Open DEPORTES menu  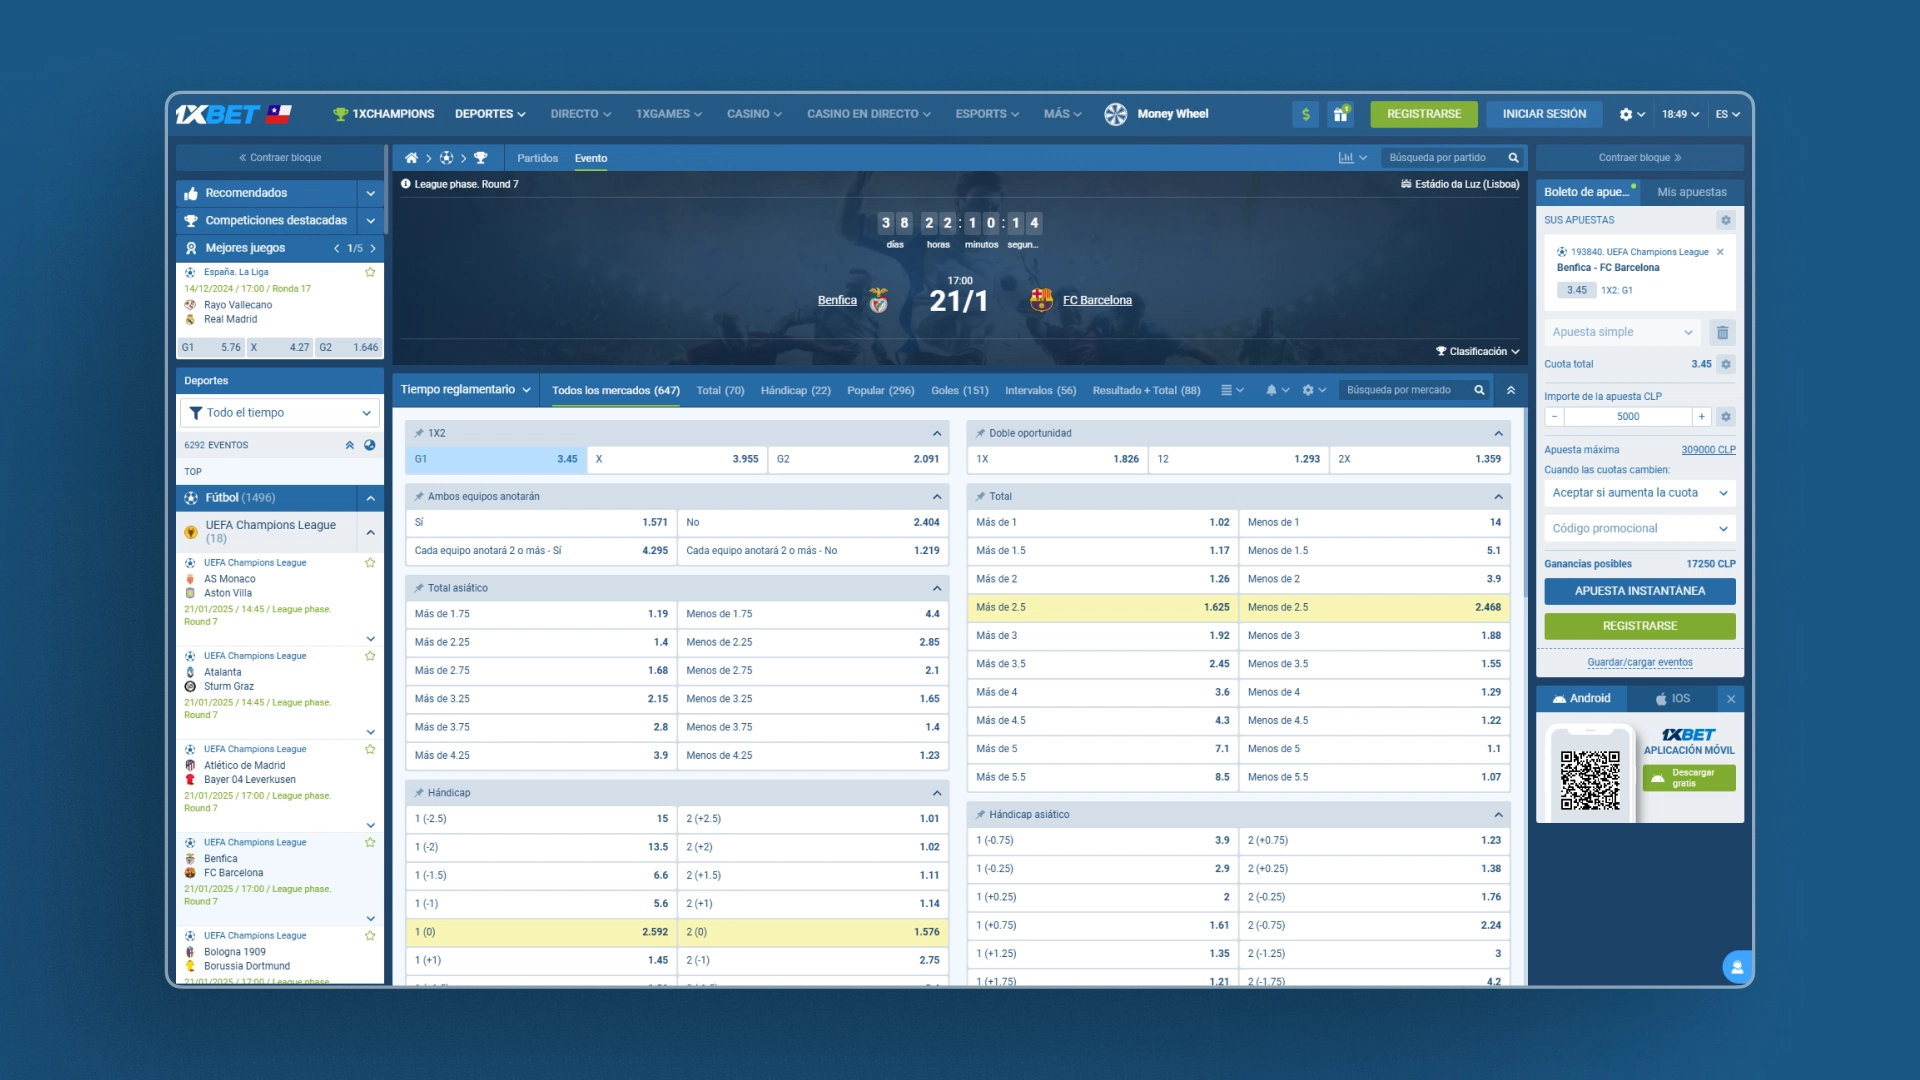490,114
